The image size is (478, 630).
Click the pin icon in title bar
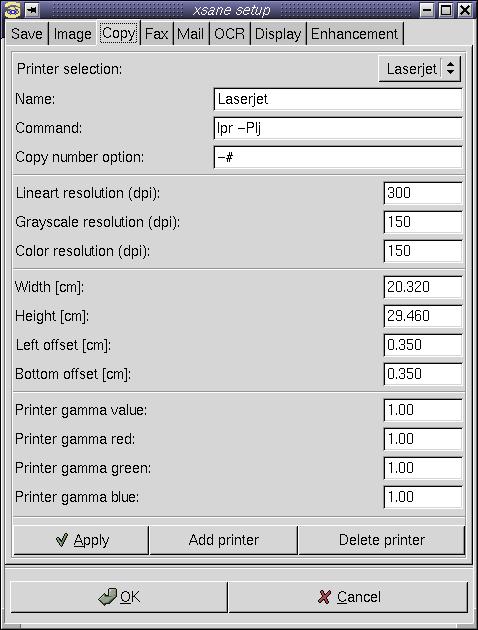coord(32,10)
